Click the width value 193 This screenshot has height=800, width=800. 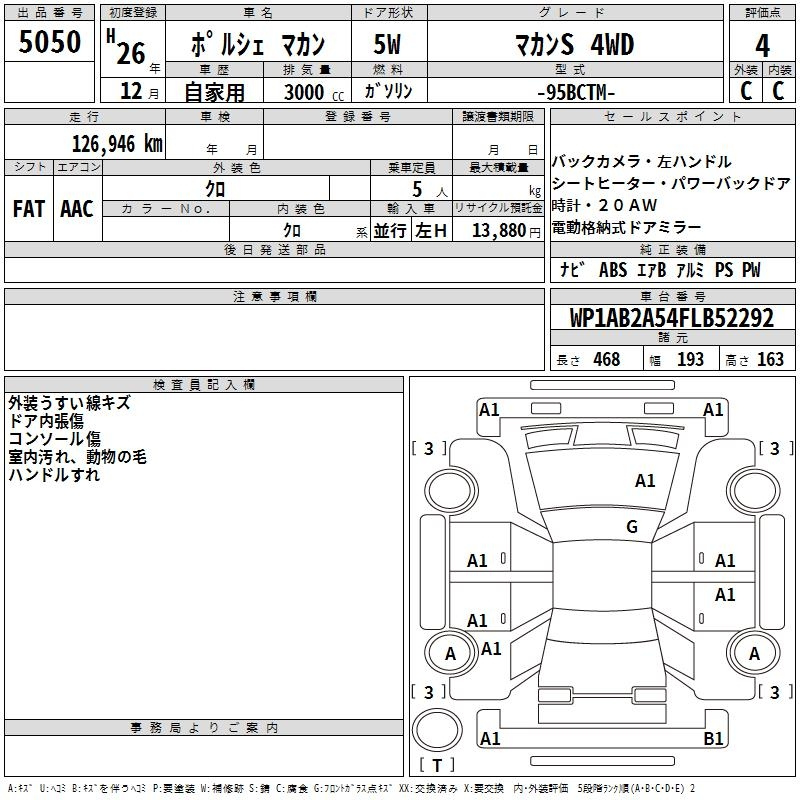690,359
